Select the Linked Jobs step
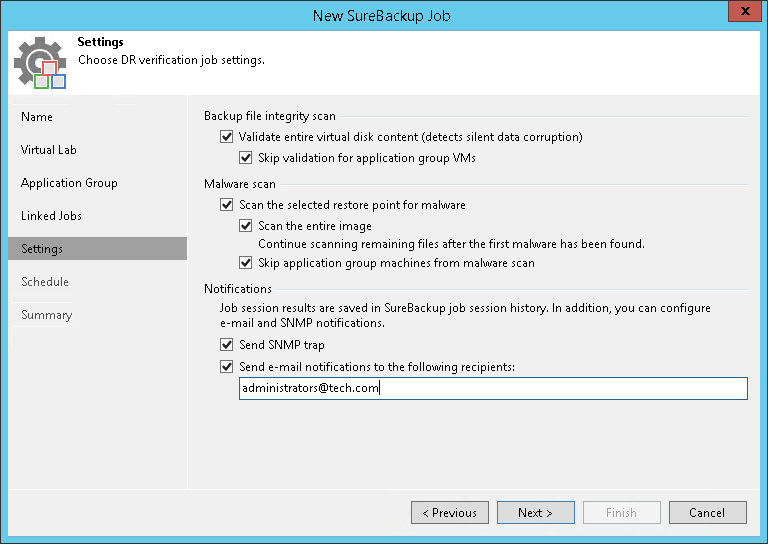 coord(51,216)
